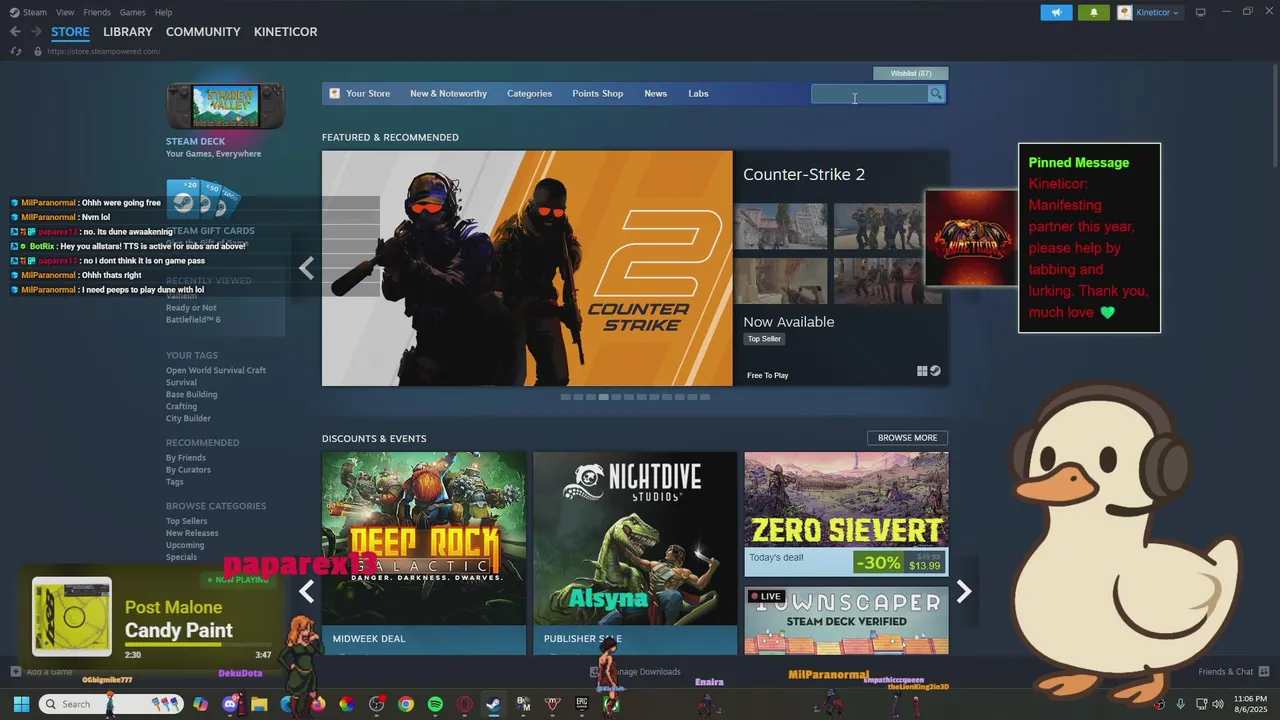This screenshot has height=720, width=1280.
Task: Open the Windows Start menu
Action: (21, 704)
